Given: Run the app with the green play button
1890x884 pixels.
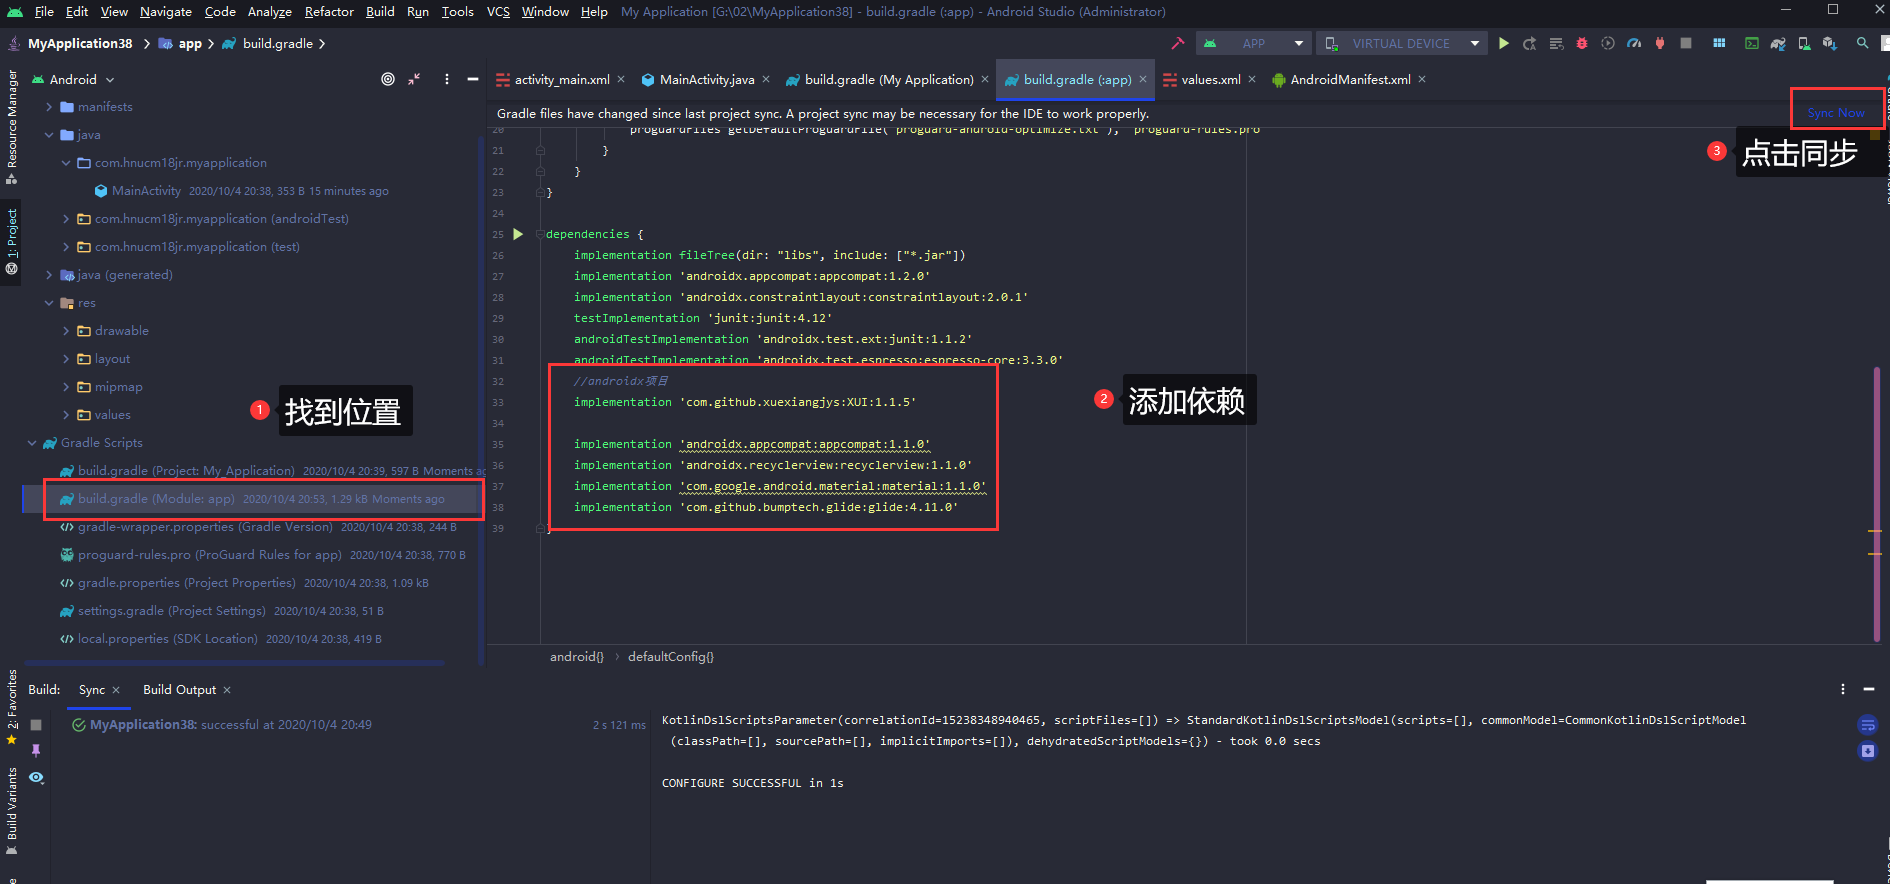Looking at the screenshot, I should pos(1504,43).
